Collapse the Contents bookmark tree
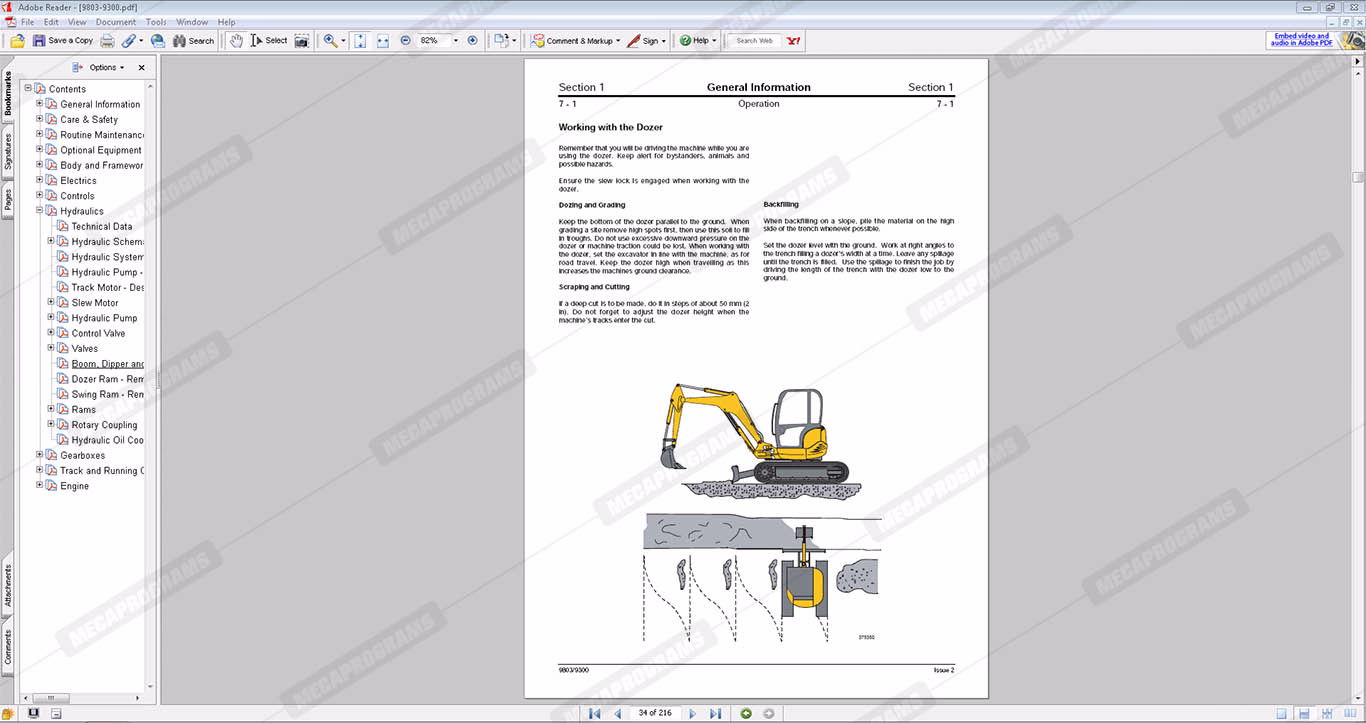This screenshot has width=1366, height=723. click(28, 88)
